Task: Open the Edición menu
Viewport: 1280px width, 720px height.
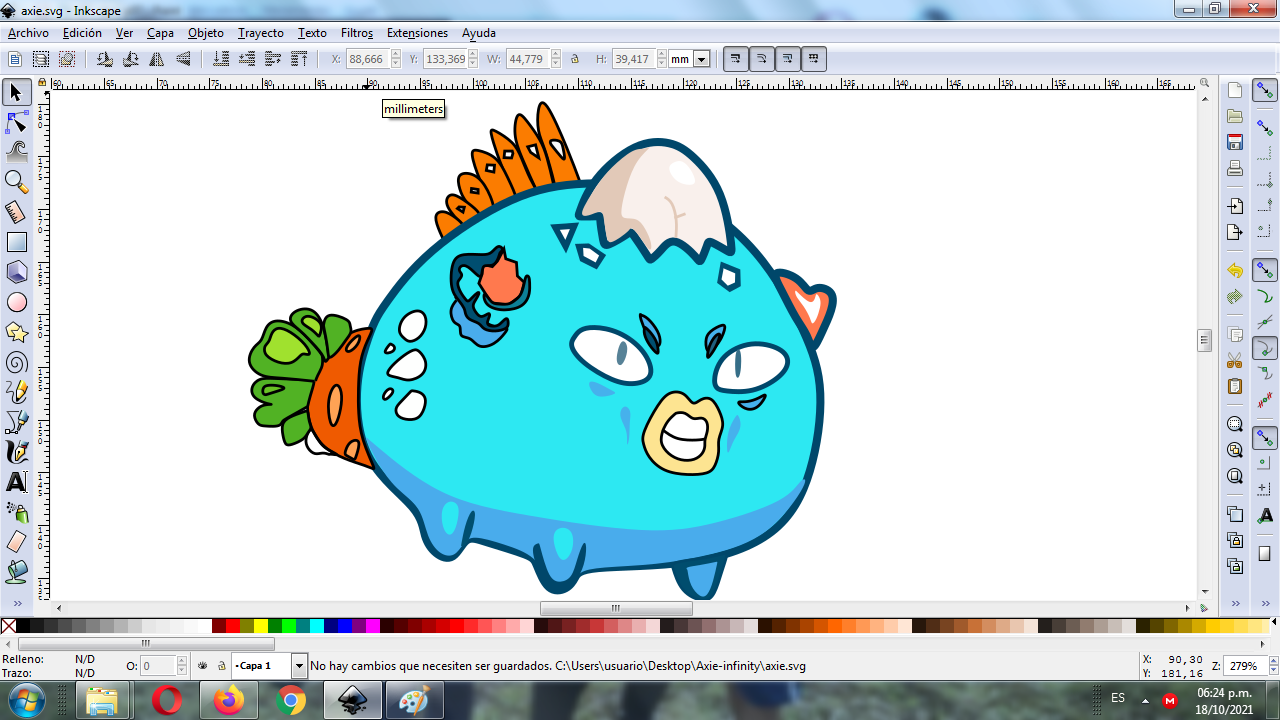Action: 82,33
